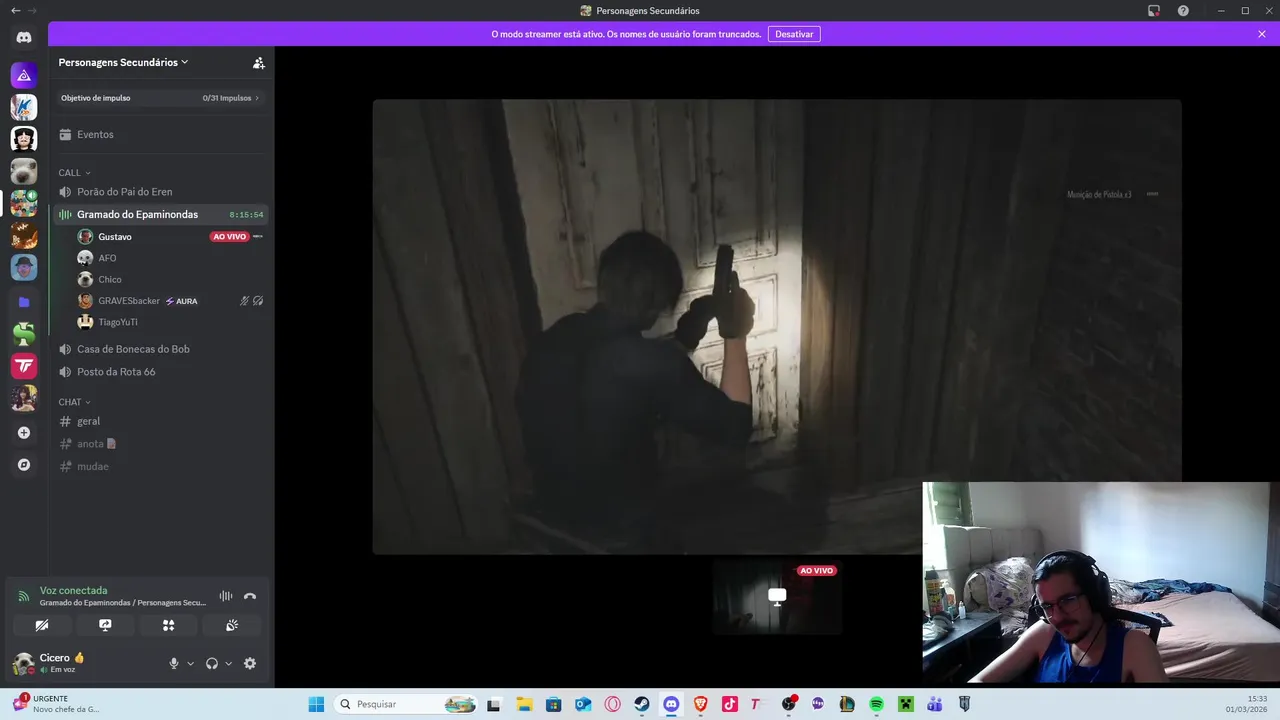Screen dimensions: 1280x720
Task: Open the server folder icon
Action: pyautogui.click(x=24, y=302)
